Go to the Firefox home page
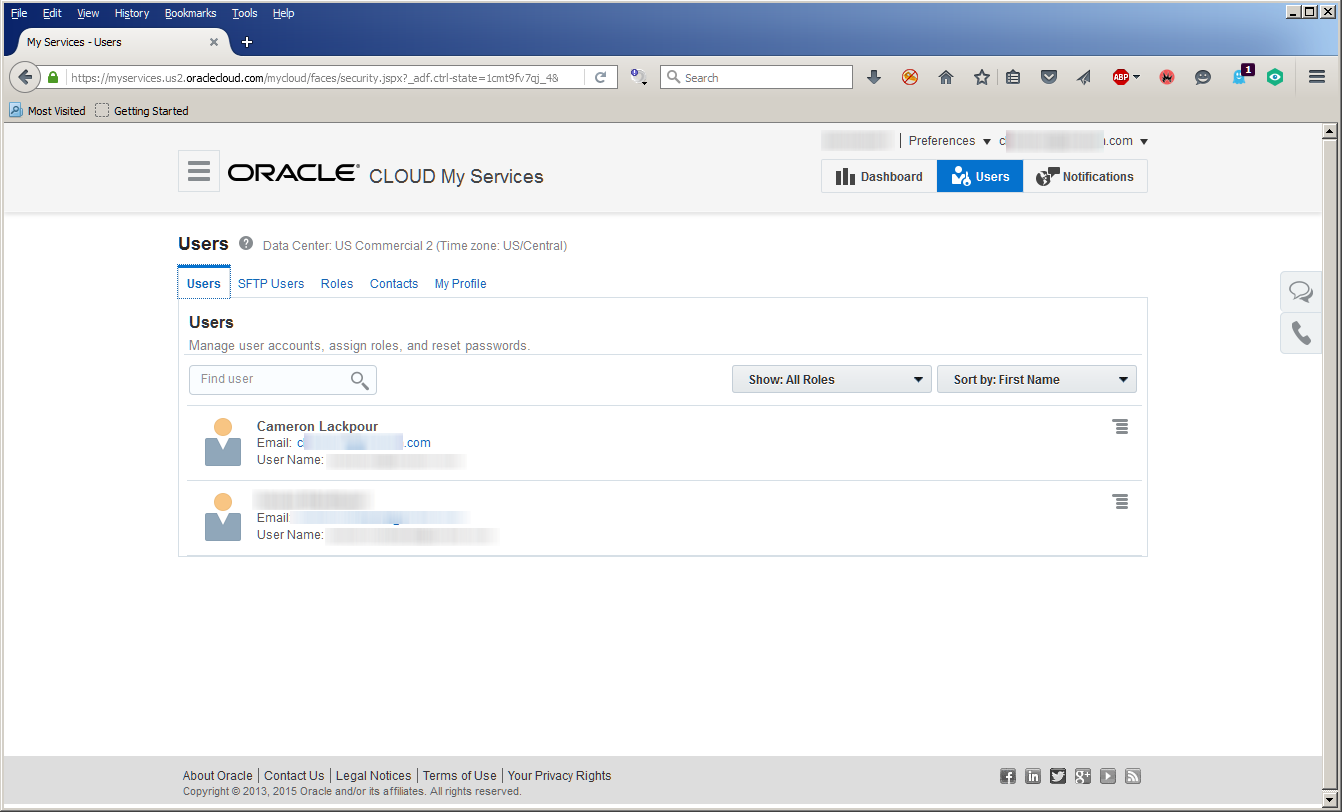 pos(946,77)
